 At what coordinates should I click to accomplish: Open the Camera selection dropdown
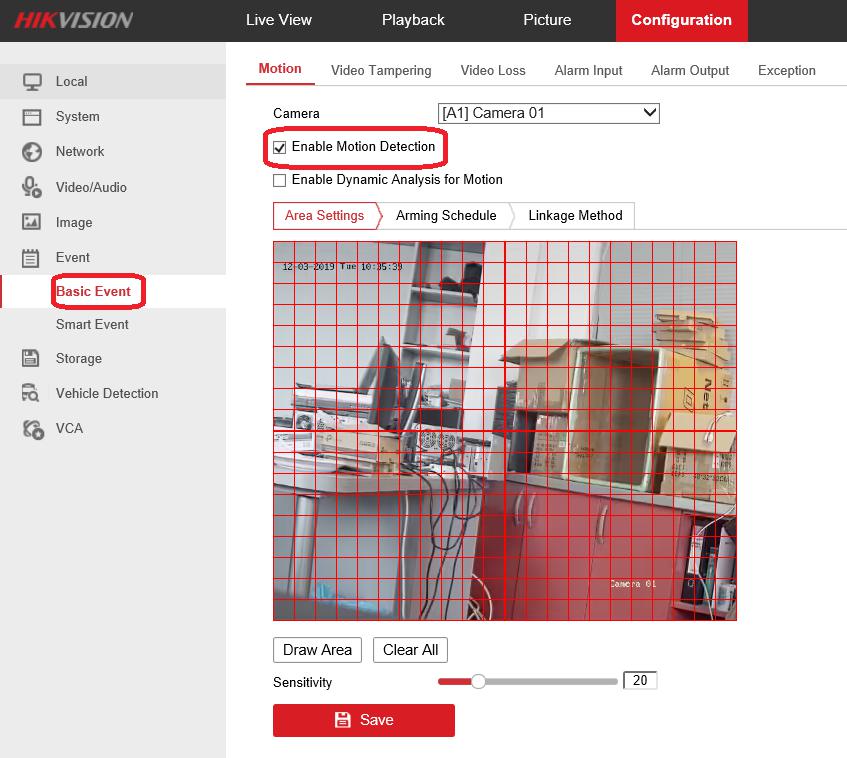tap(548, 113)
